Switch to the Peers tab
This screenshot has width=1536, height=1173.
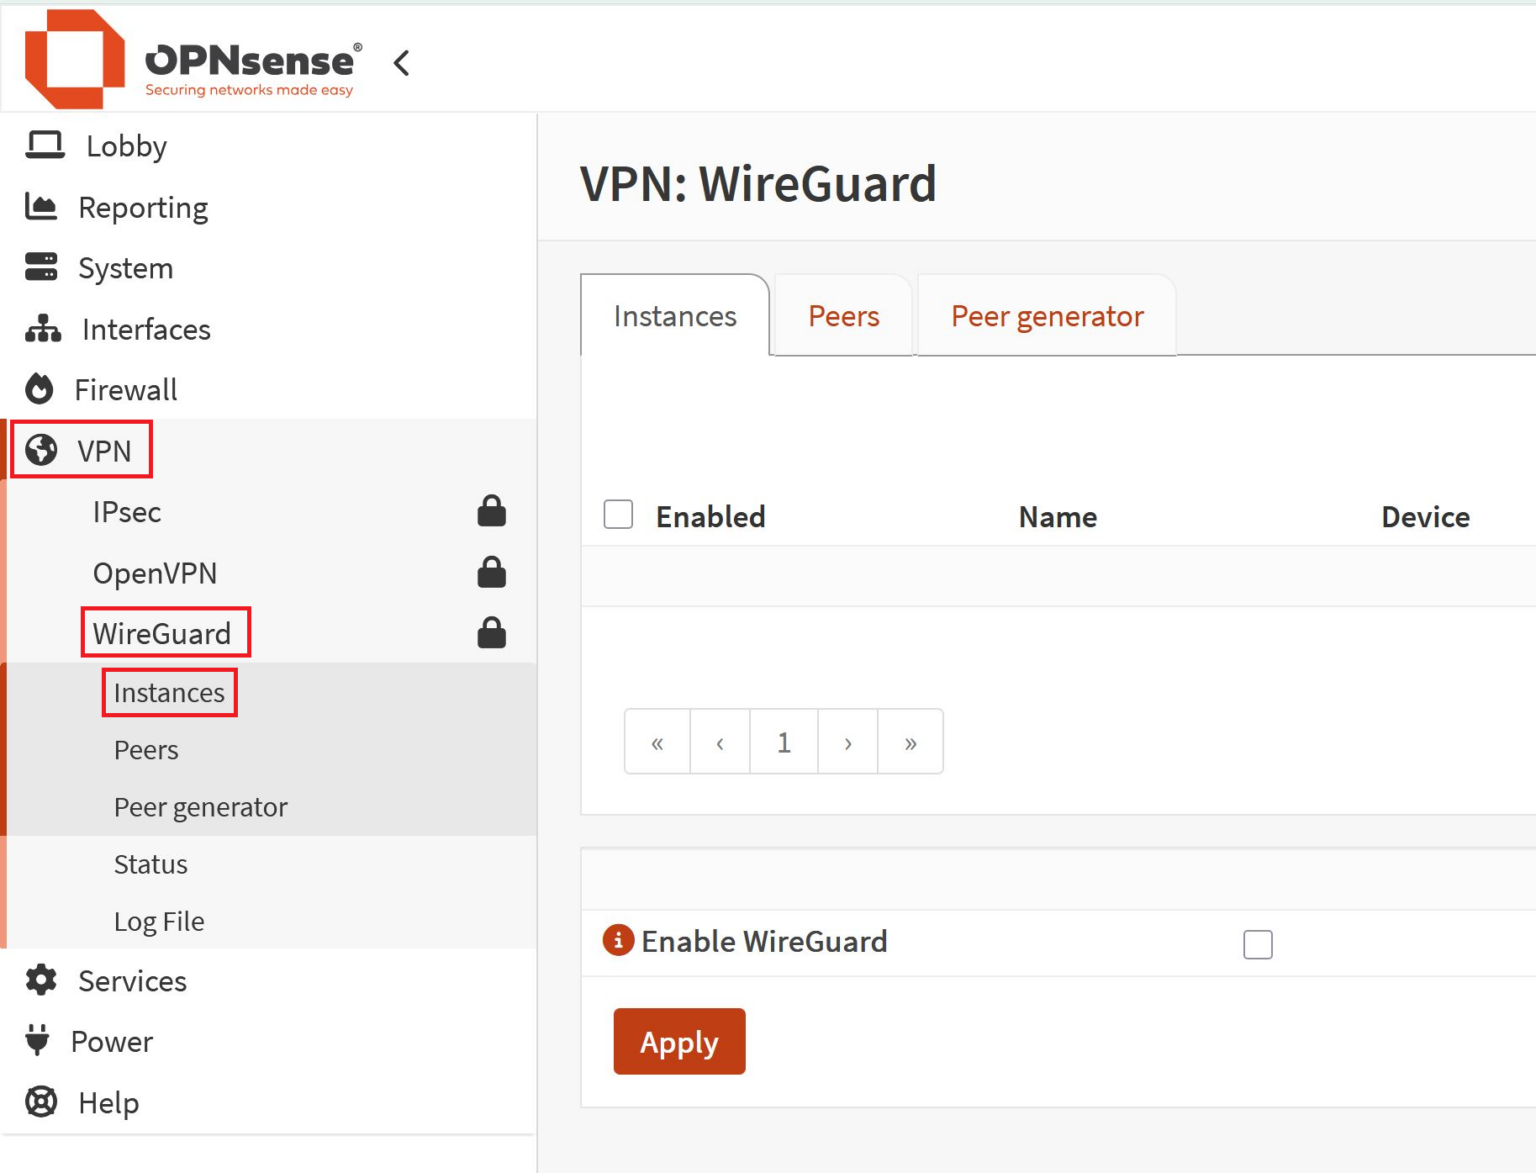[x=843, y=315]
